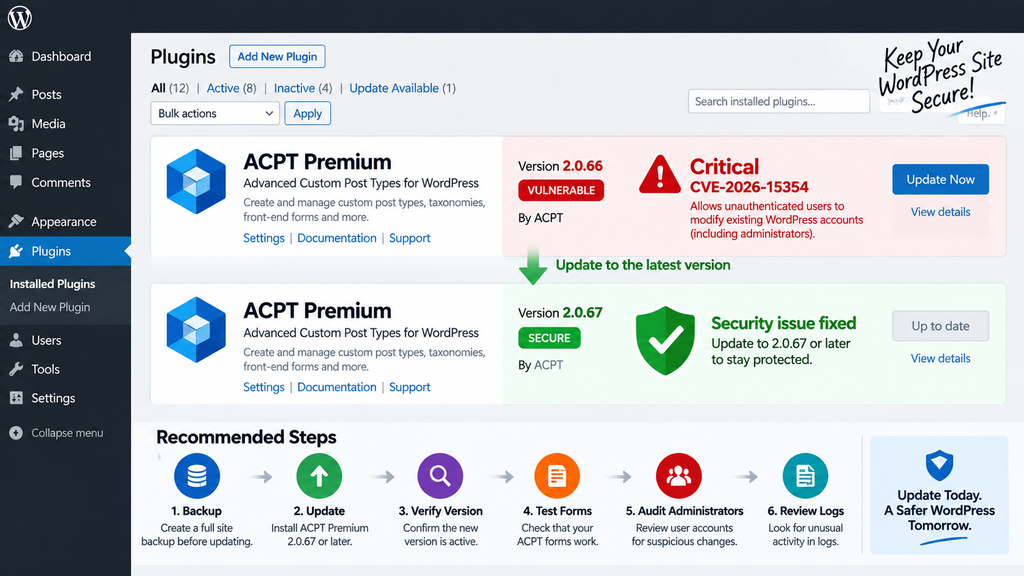1024x576 pixels.
Task: Filter plugins by Inactive
Action: coord(302,88)
